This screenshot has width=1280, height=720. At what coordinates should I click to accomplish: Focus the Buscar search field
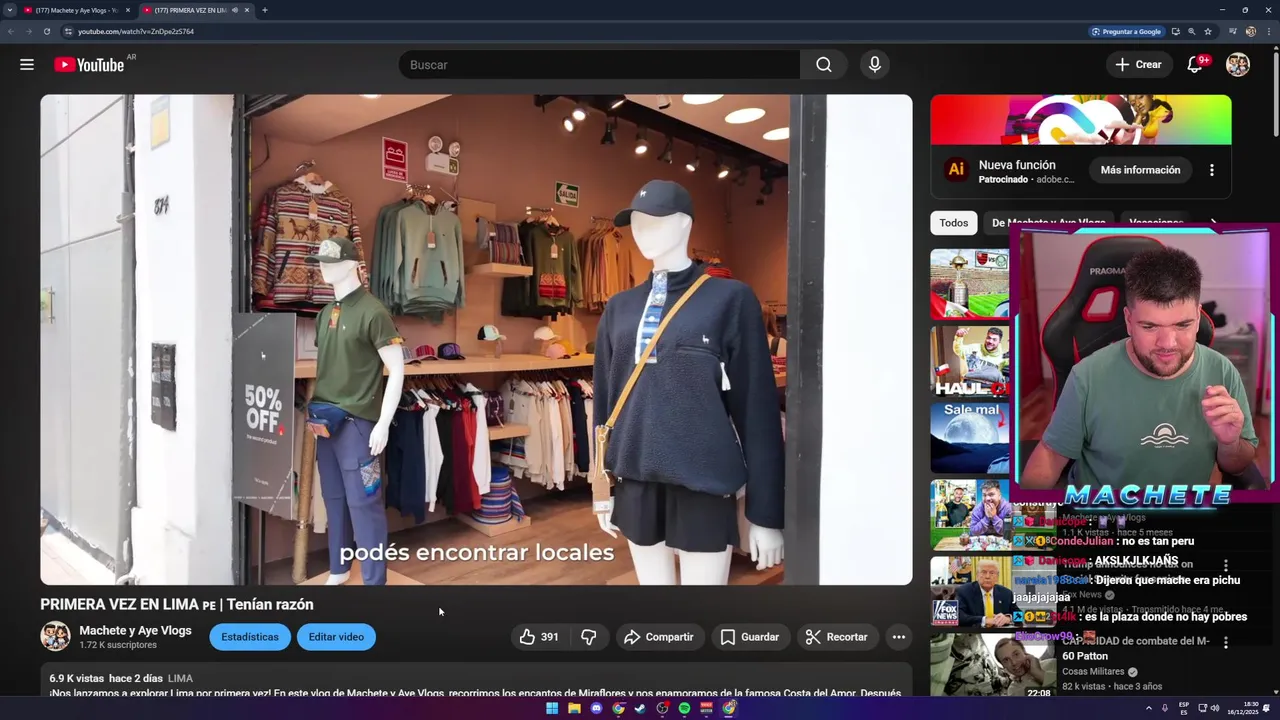[x=600, y=65]
